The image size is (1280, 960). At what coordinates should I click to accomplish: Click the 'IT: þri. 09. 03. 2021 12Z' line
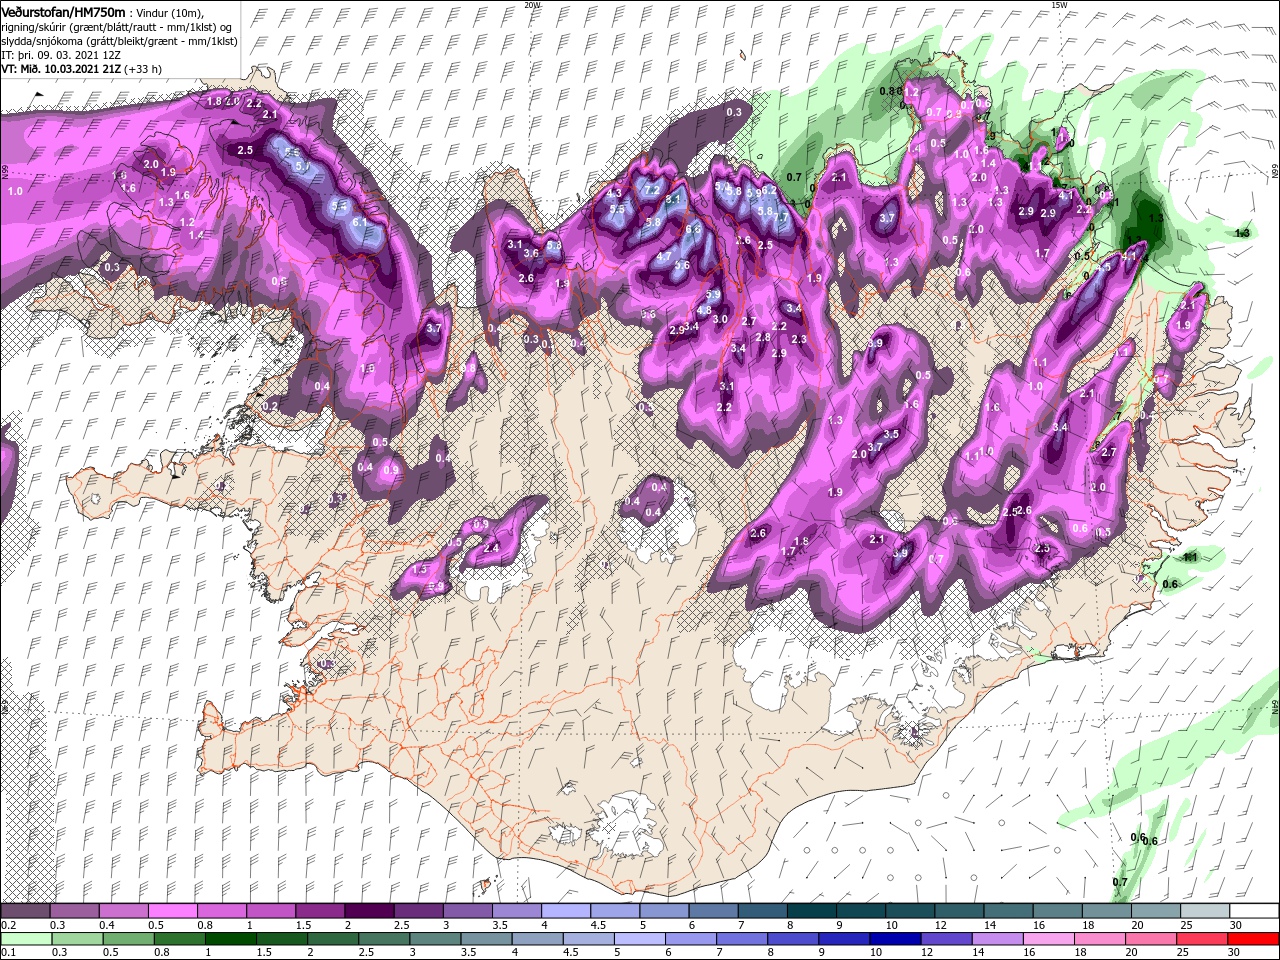[62, 55]
